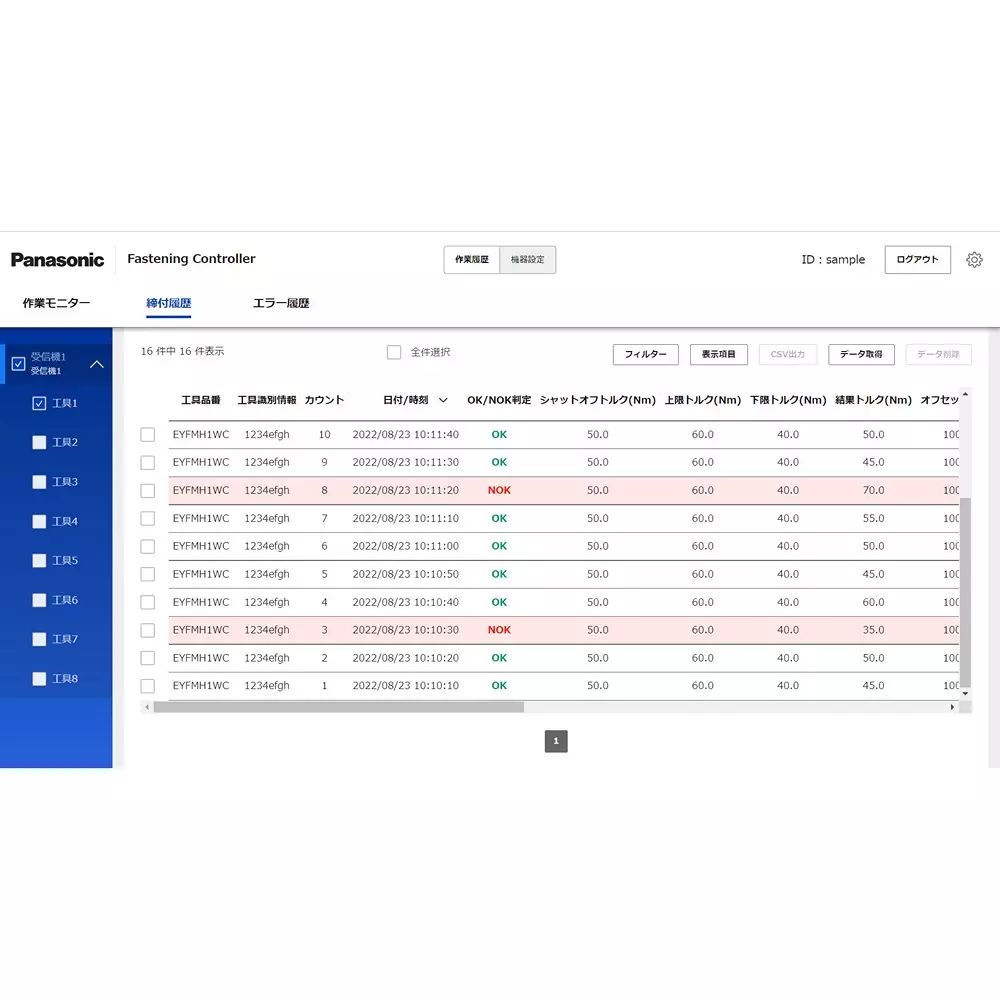Image resolution: width=1000 pixels, height=1000 pixels.
Task: Switch to the 作業モニター tab
Action: [x=56, y=303]
